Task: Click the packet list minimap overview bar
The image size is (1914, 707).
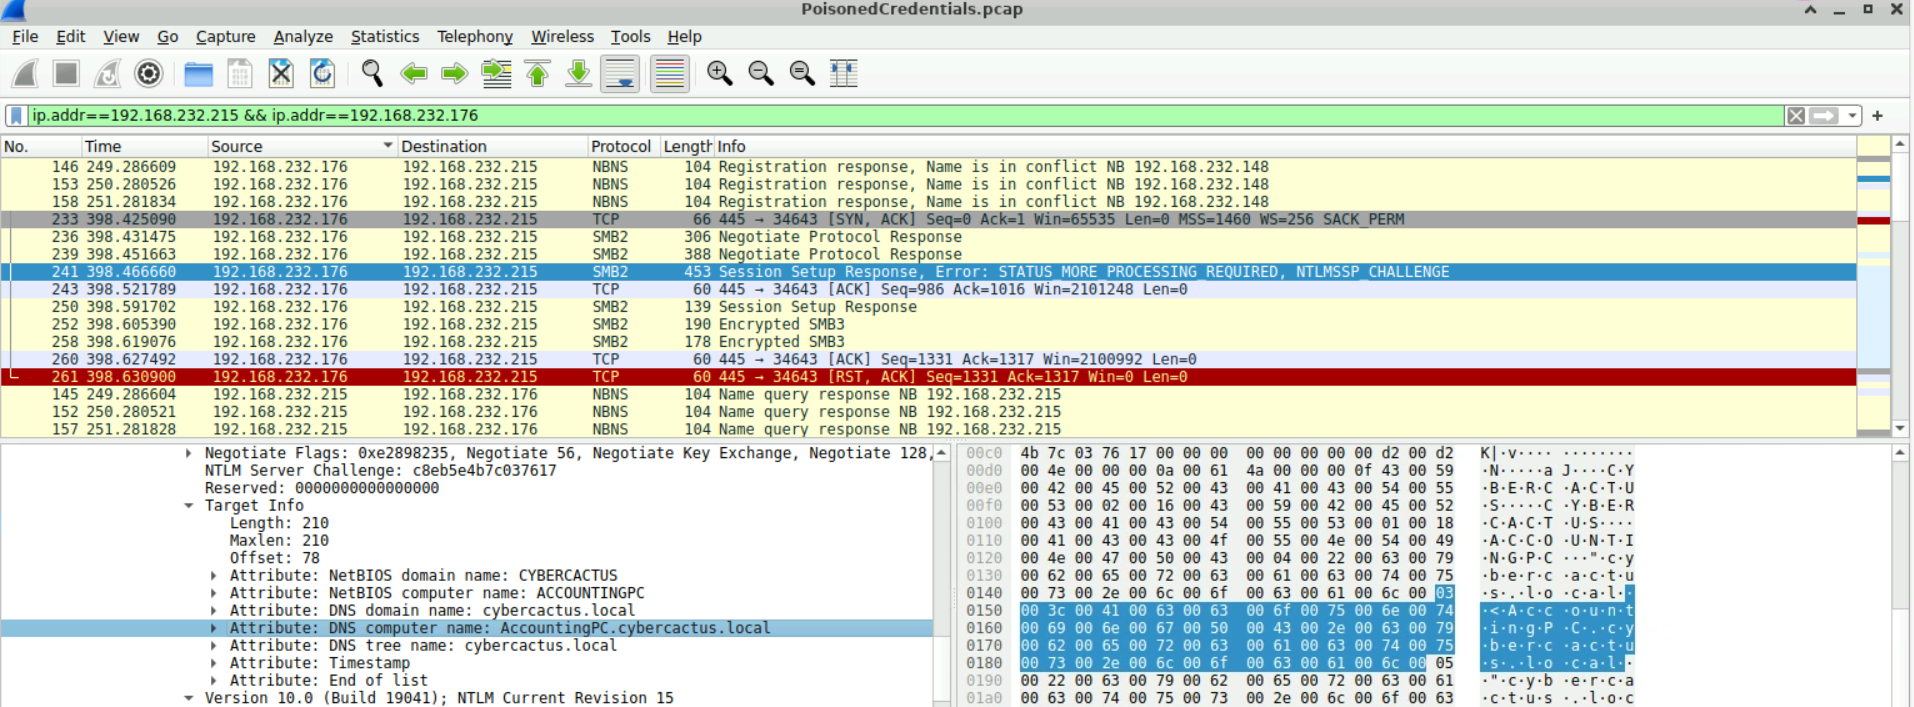Action: tap(1873, 286)
